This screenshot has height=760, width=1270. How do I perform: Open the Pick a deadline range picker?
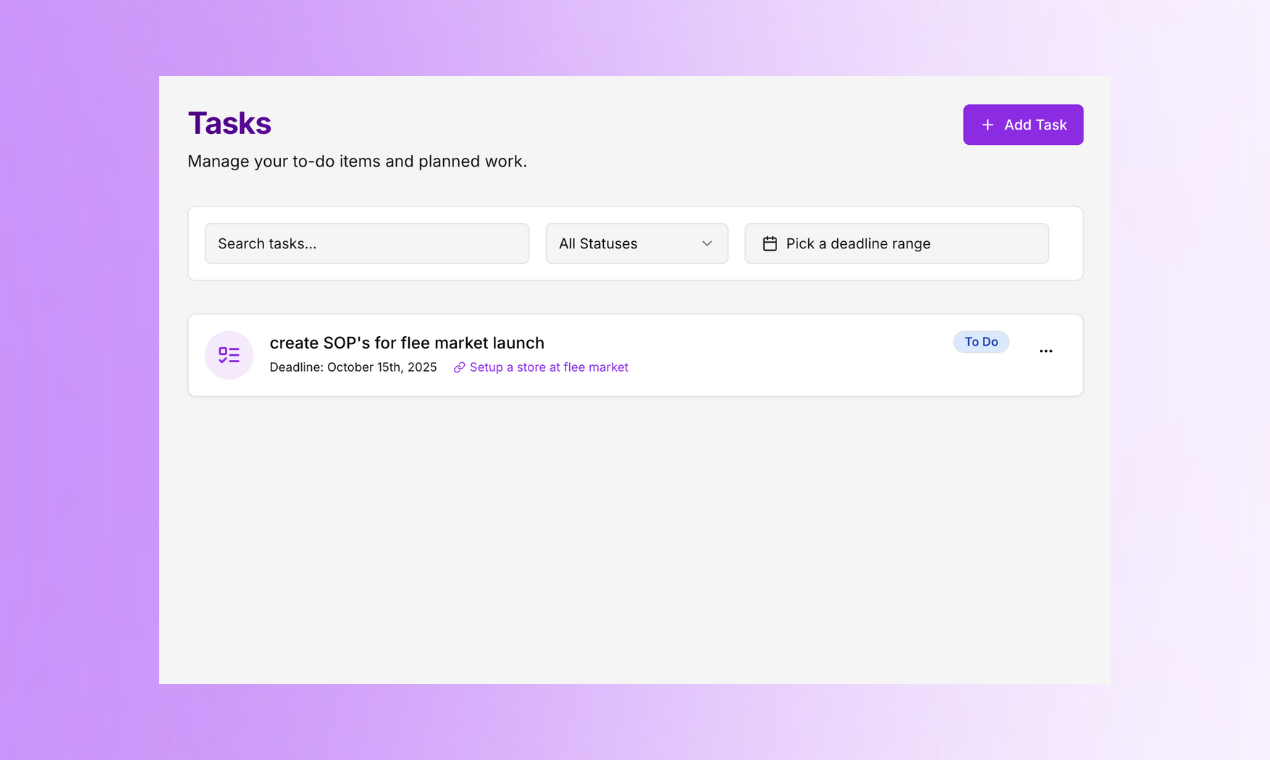896,244
